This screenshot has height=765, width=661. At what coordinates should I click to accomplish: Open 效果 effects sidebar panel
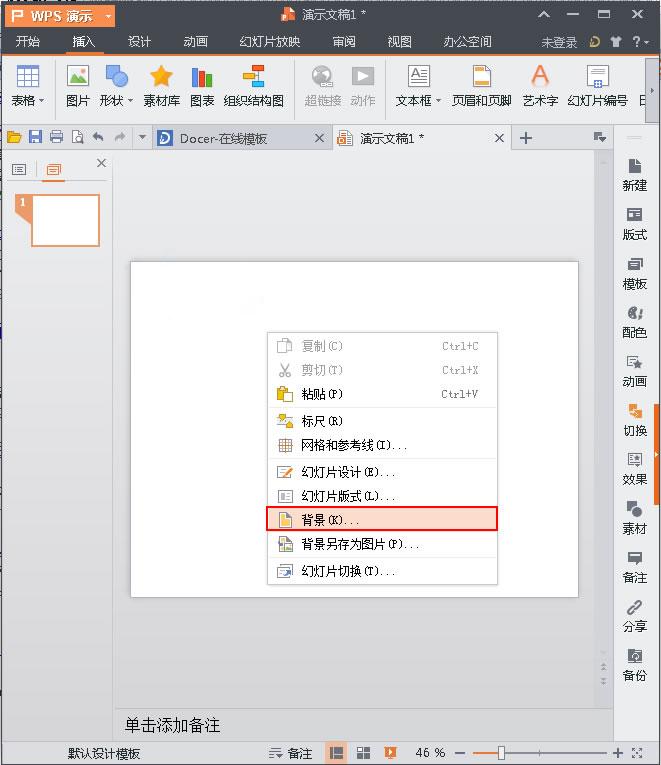click(635, 469)
